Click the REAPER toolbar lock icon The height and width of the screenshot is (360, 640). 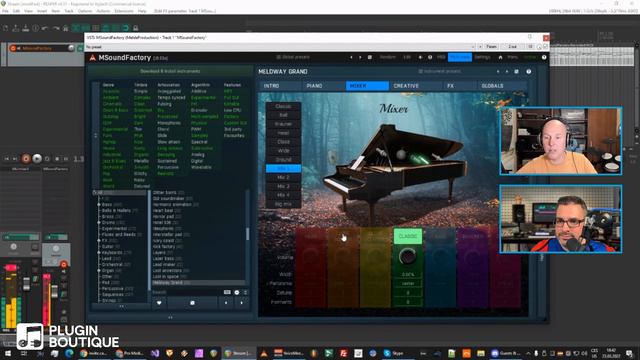pos(136,28)
